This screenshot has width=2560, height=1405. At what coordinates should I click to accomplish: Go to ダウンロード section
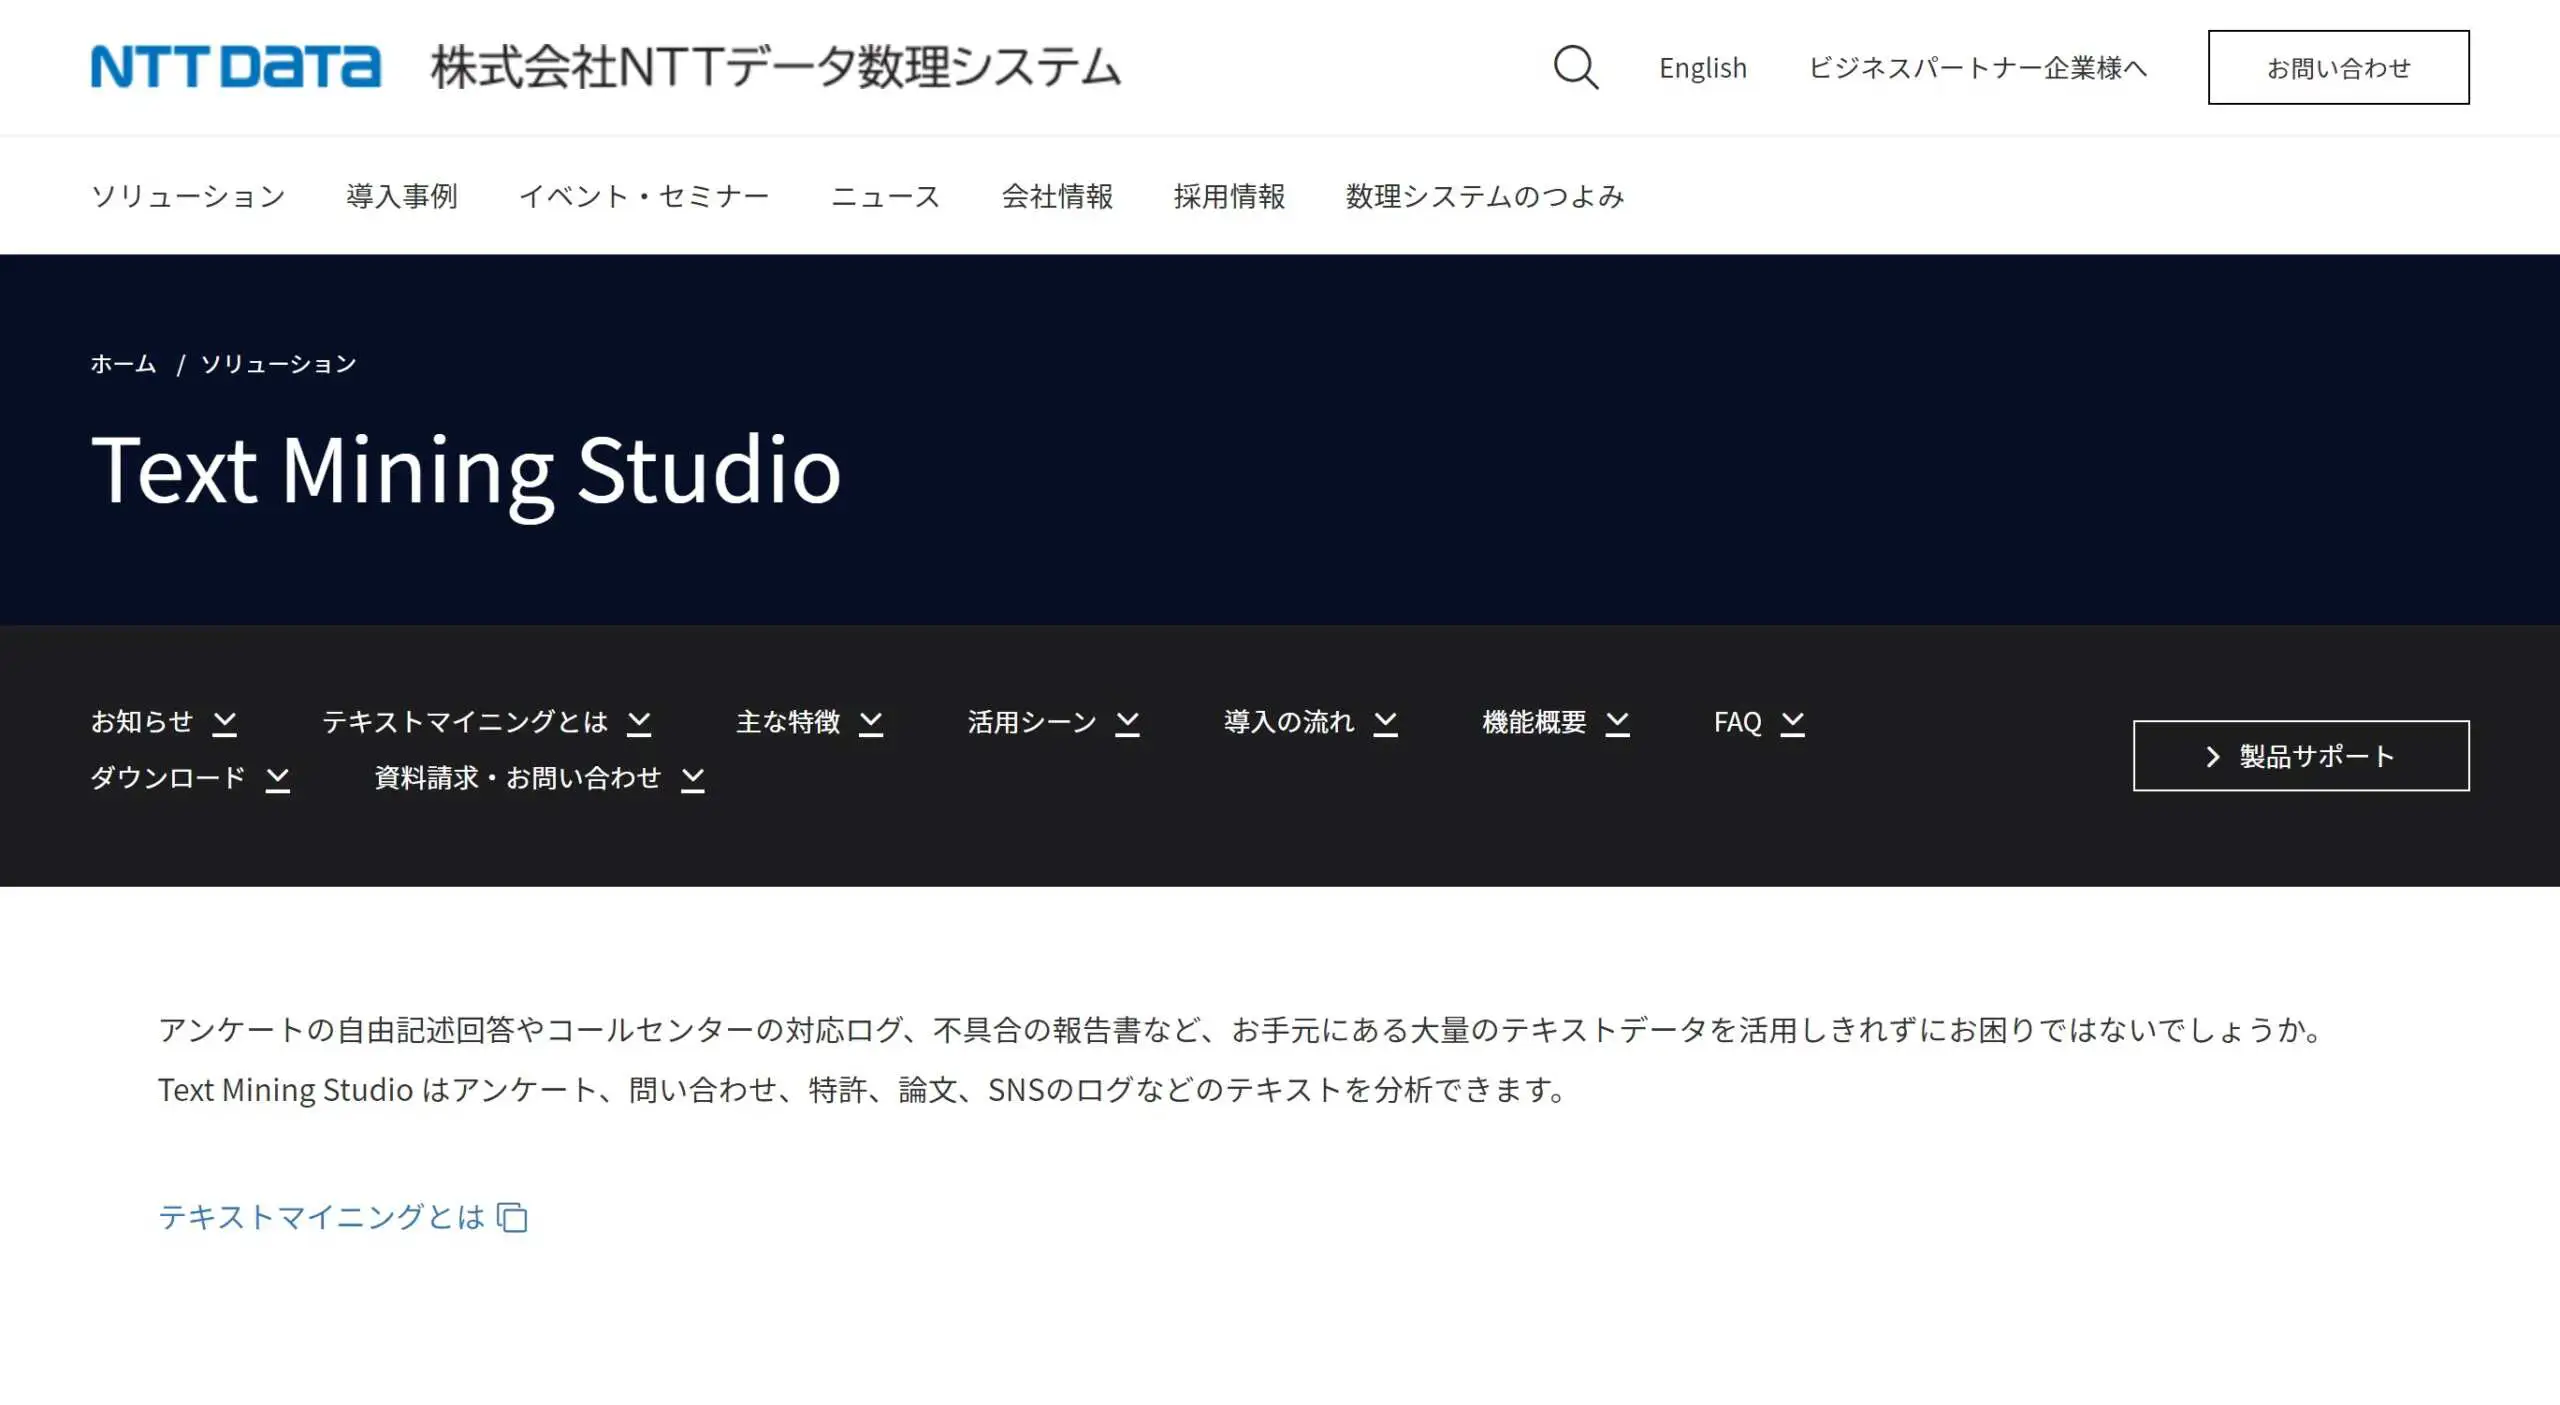(x=167, y=778)
